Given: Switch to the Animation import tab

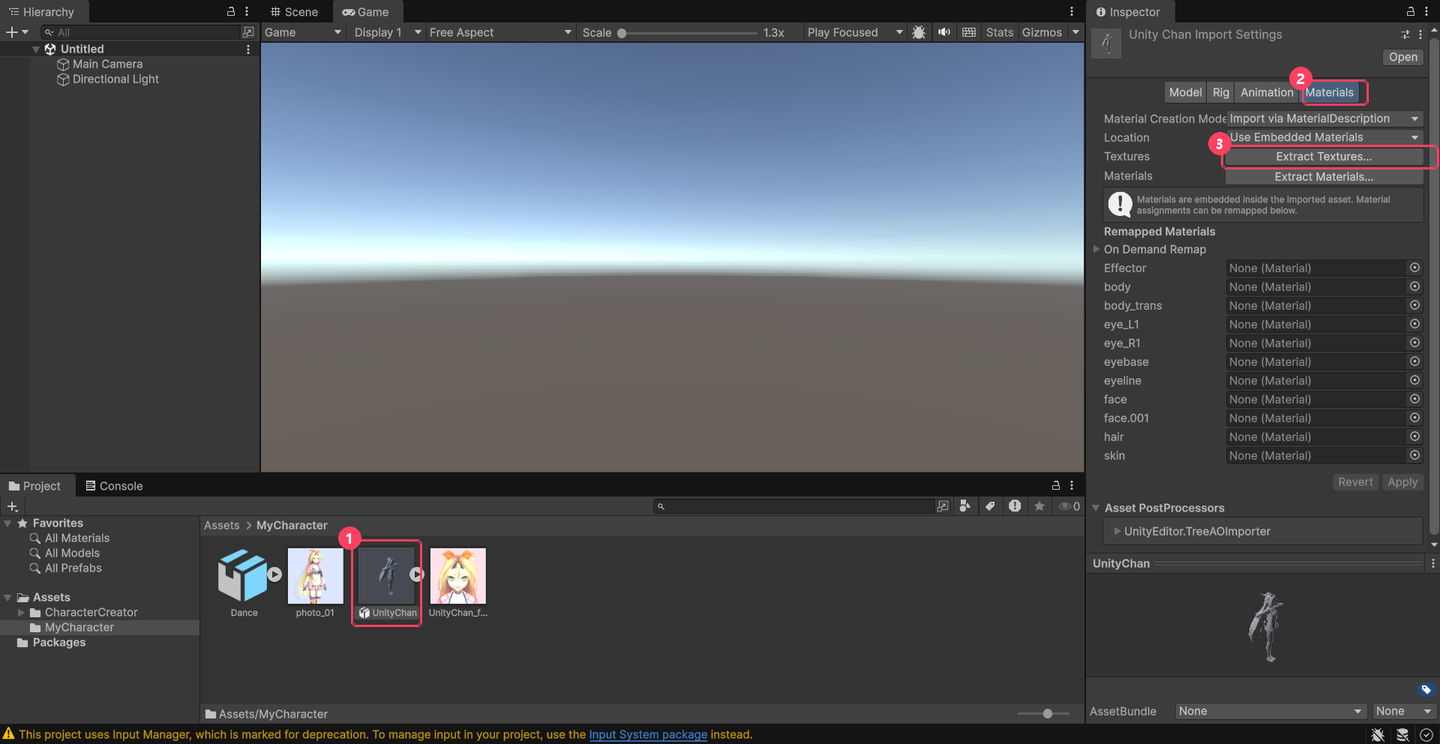Looking at the screenshot, I should pyautogui.click(x=1267, y=92).
